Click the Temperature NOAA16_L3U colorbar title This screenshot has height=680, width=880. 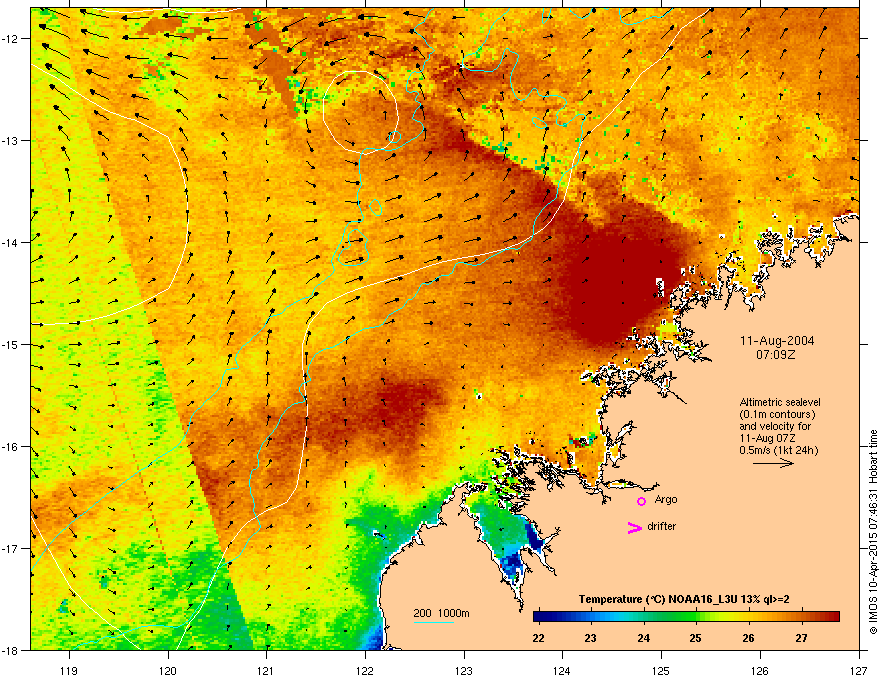(684, 599)
